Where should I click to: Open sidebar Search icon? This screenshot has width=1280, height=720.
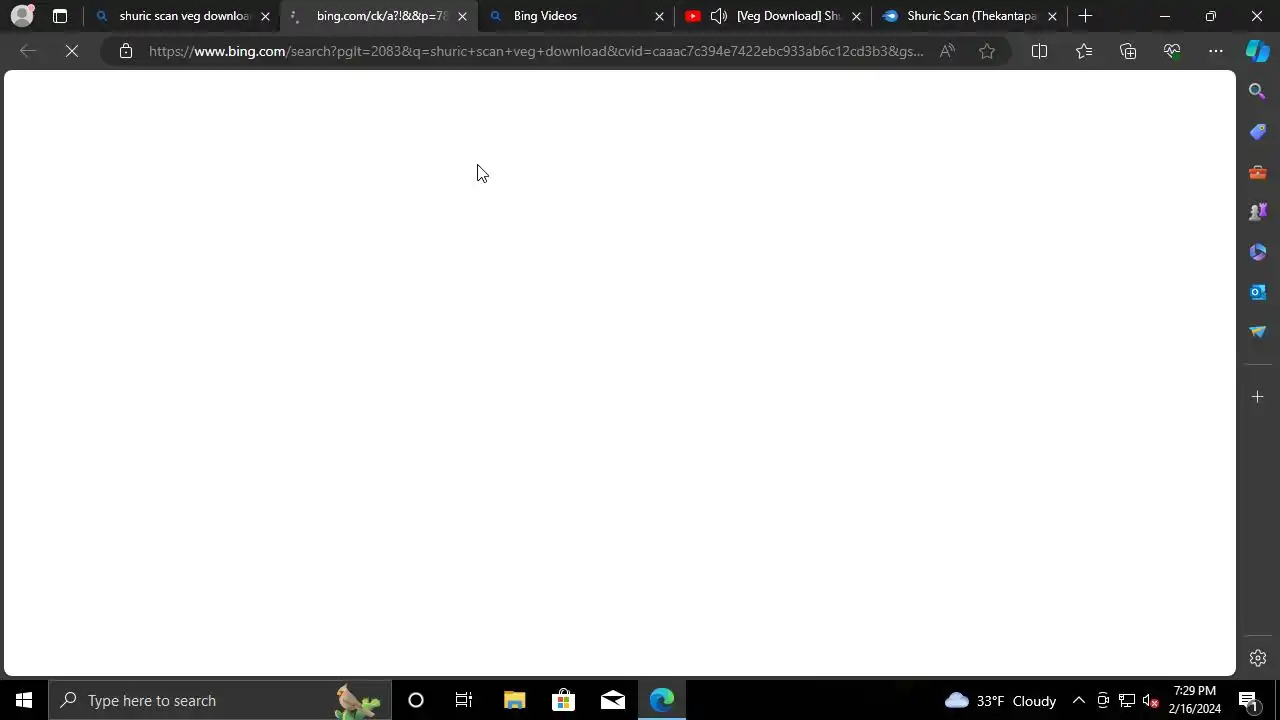[x=1258, y=91]
